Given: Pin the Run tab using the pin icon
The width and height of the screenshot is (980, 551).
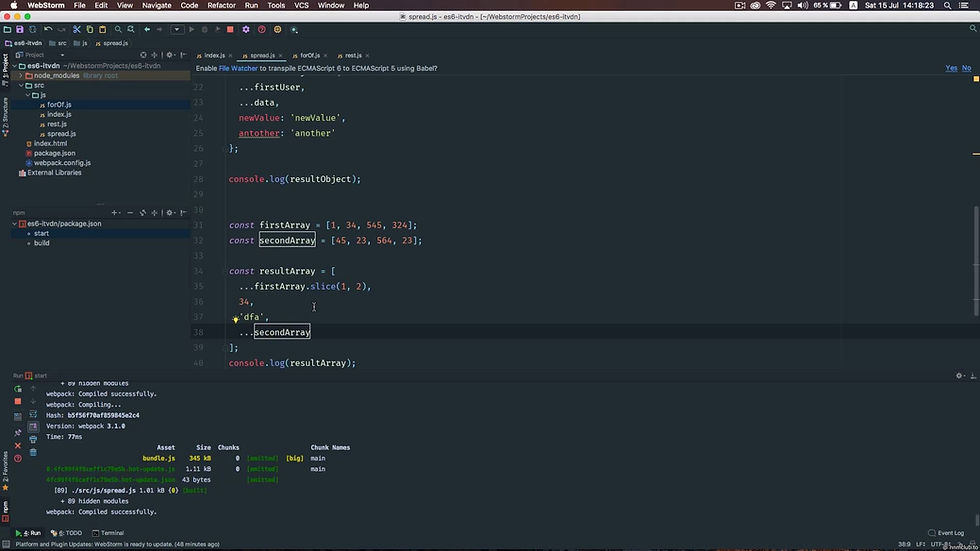Looking at the screenshot, I should click(x=18, y=433).
